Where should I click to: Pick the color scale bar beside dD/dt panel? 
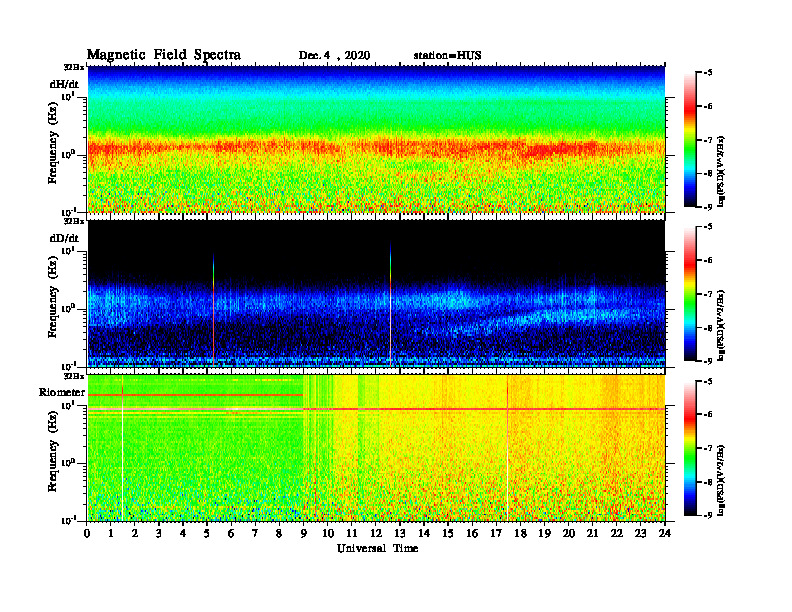coord(689,294)
